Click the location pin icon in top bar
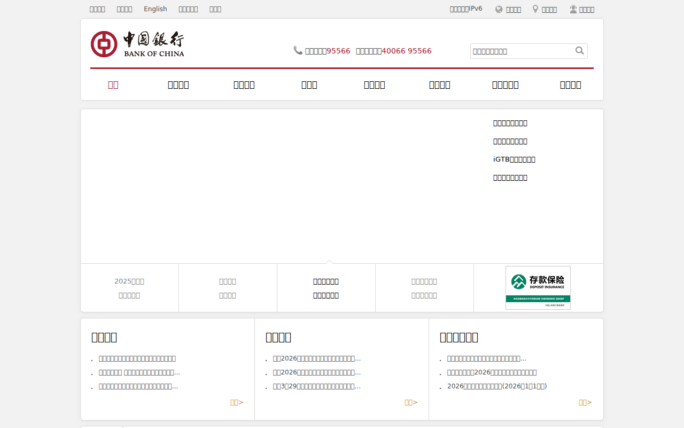Screen dimensions: 684x428 click(536, 9)
